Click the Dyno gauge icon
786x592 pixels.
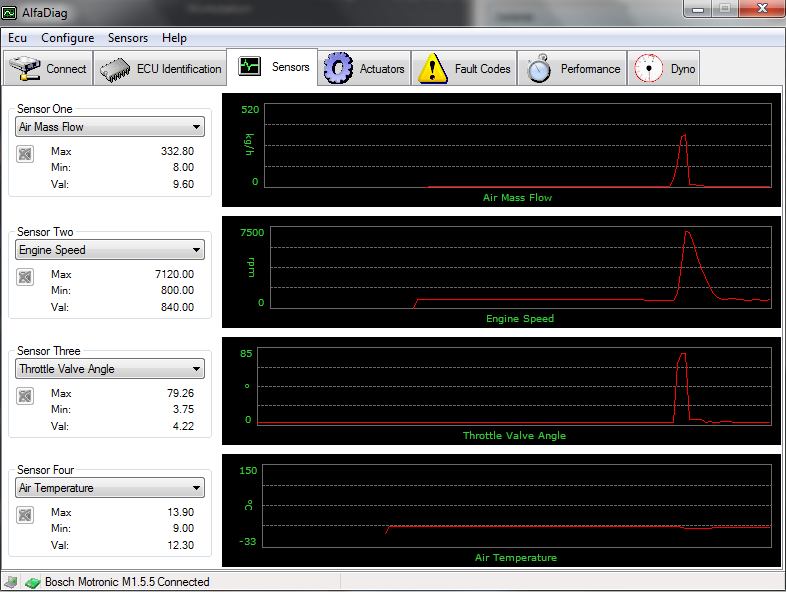click(x=650, y=69)
